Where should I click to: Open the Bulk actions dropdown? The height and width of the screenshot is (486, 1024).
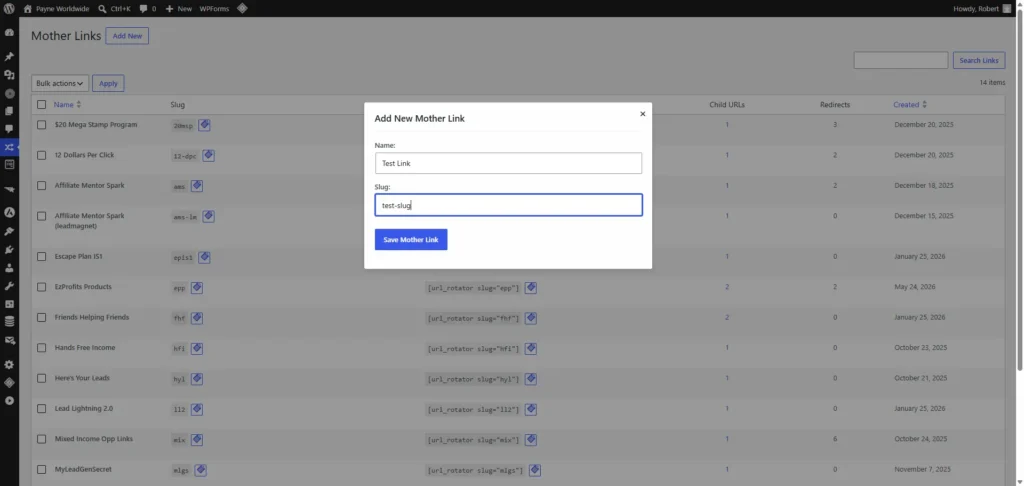pyautogui.click(x=60, y=83)
